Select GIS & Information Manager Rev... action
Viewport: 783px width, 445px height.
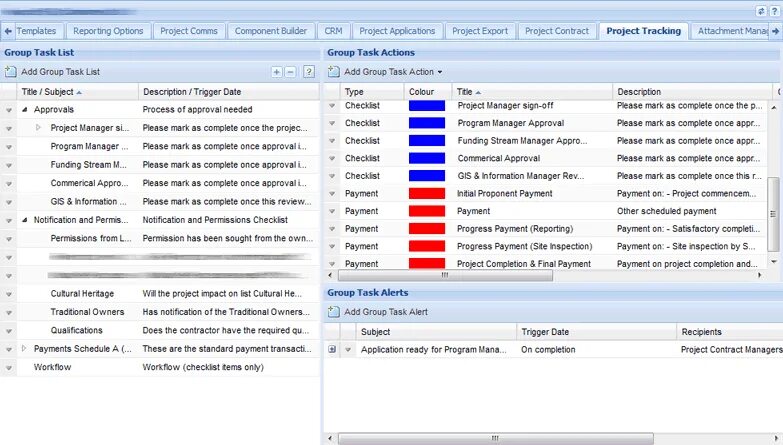tap(545, 176)
